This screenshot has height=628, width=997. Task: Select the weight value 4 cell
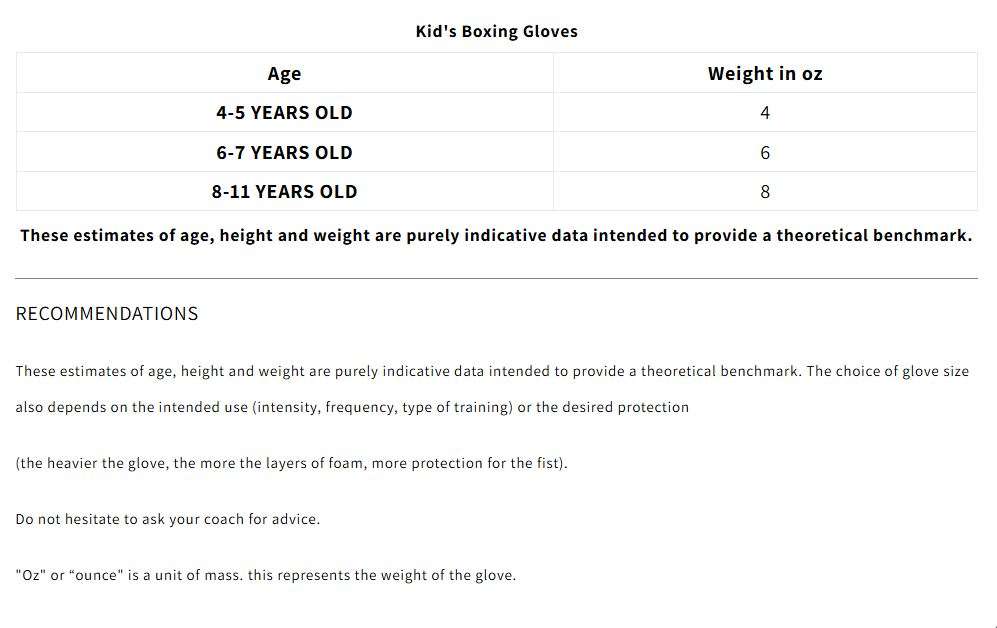coord(765,113)
